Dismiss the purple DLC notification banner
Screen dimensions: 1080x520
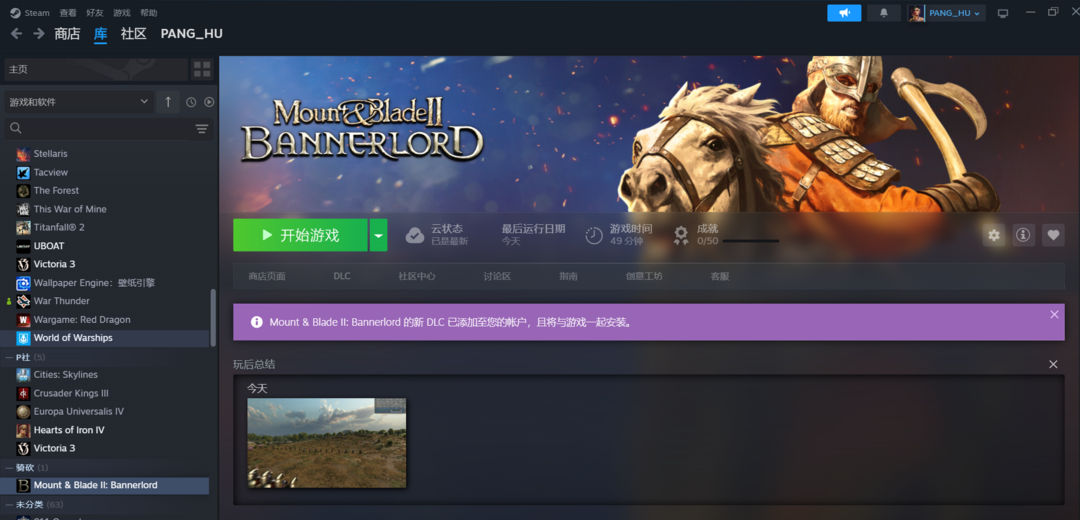click(1054, 314)
